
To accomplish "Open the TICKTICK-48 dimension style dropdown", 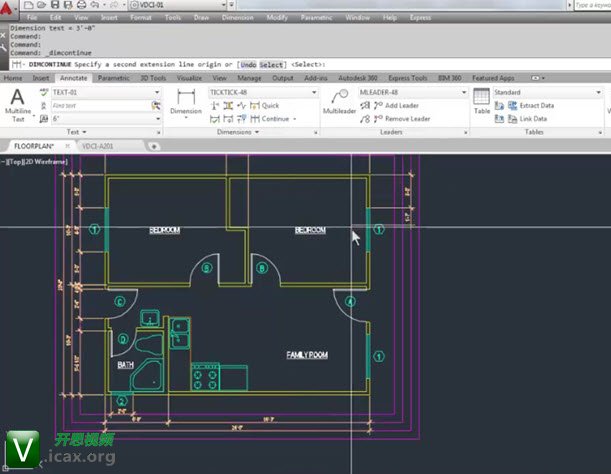I will pos(314,92).
